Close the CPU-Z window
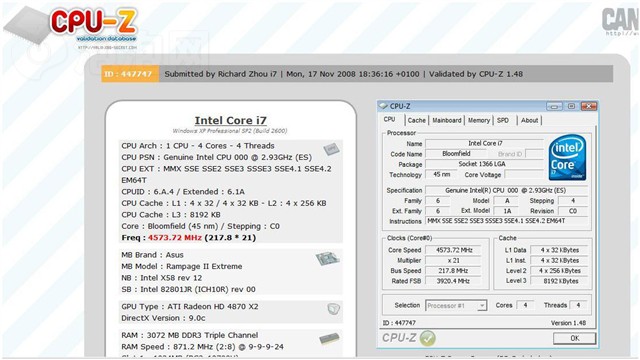640x360 pixels. point(589,106)
